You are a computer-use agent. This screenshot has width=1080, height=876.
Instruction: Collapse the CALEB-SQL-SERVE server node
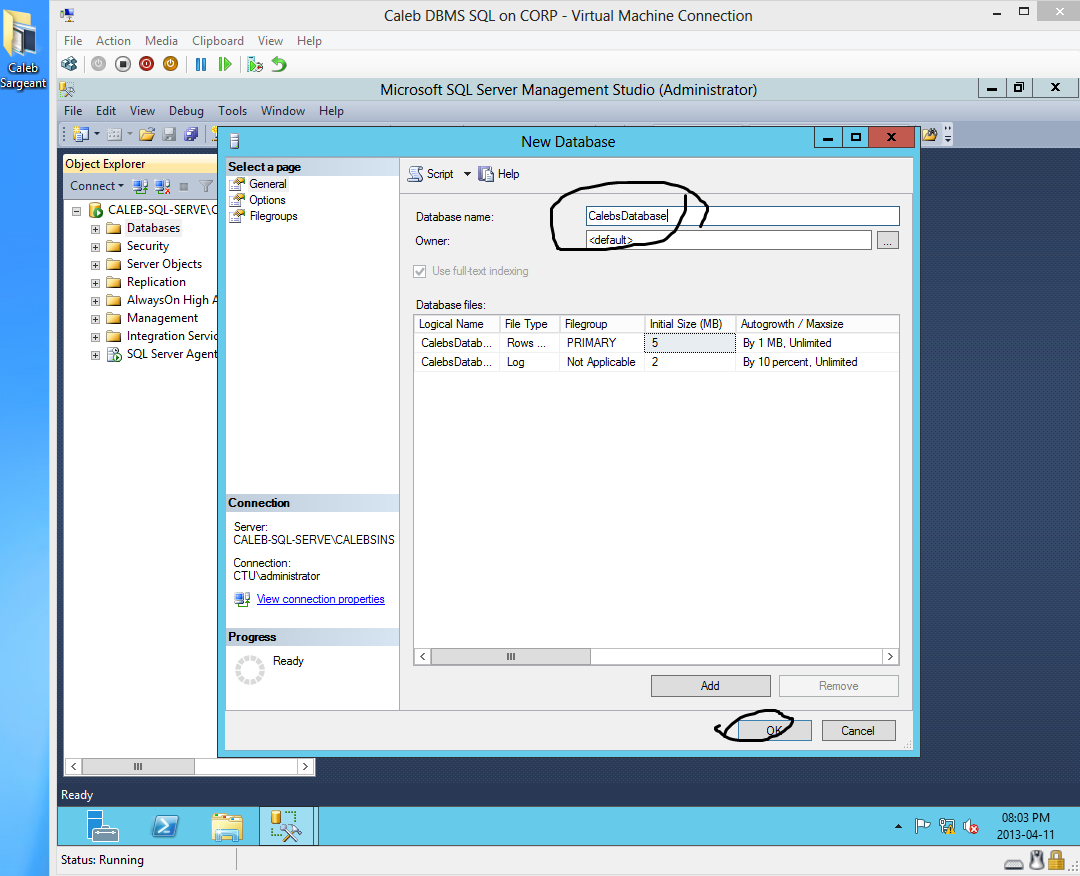coord(76,211)
